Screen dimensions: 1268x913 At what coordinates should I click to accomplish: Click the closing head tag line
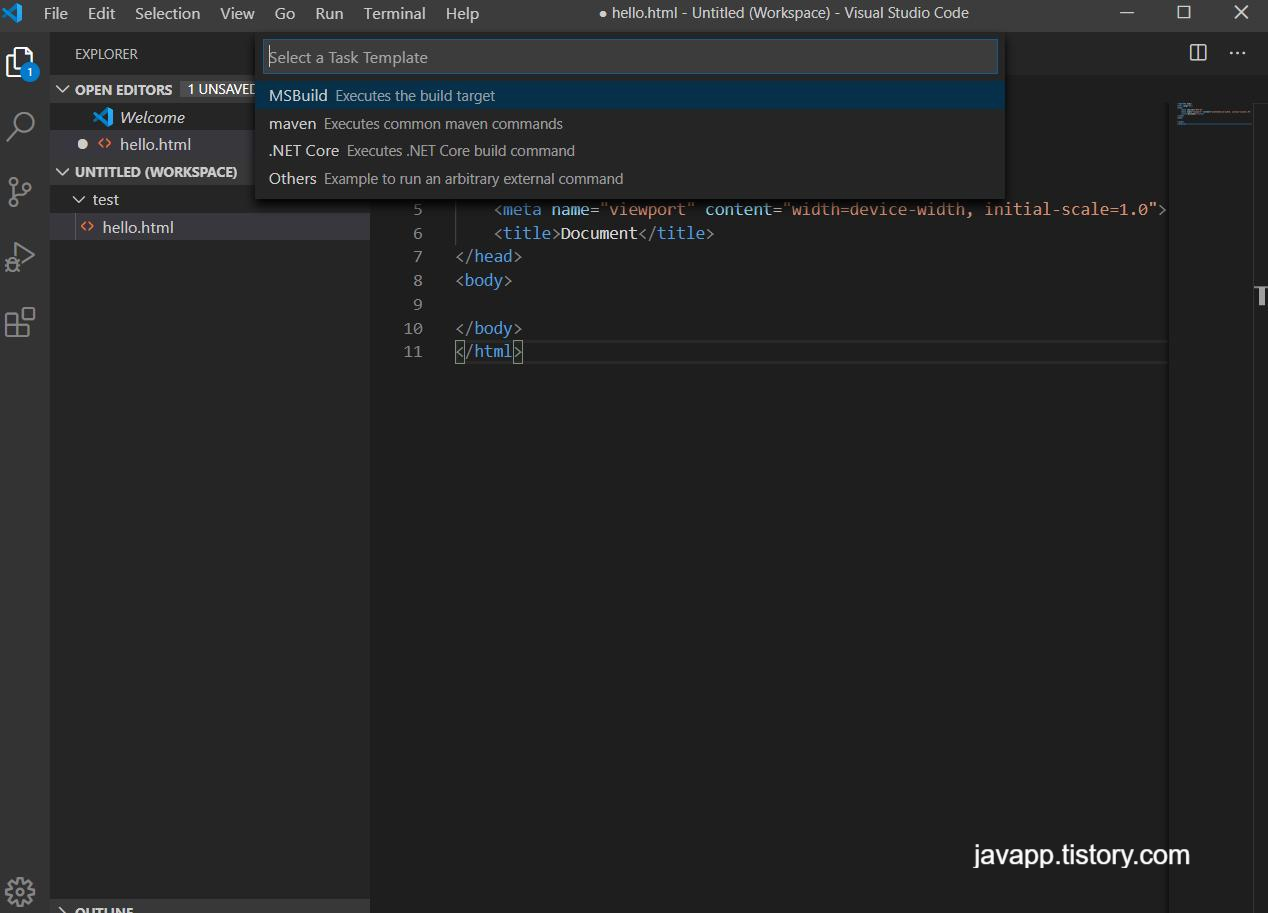[489, 257]
